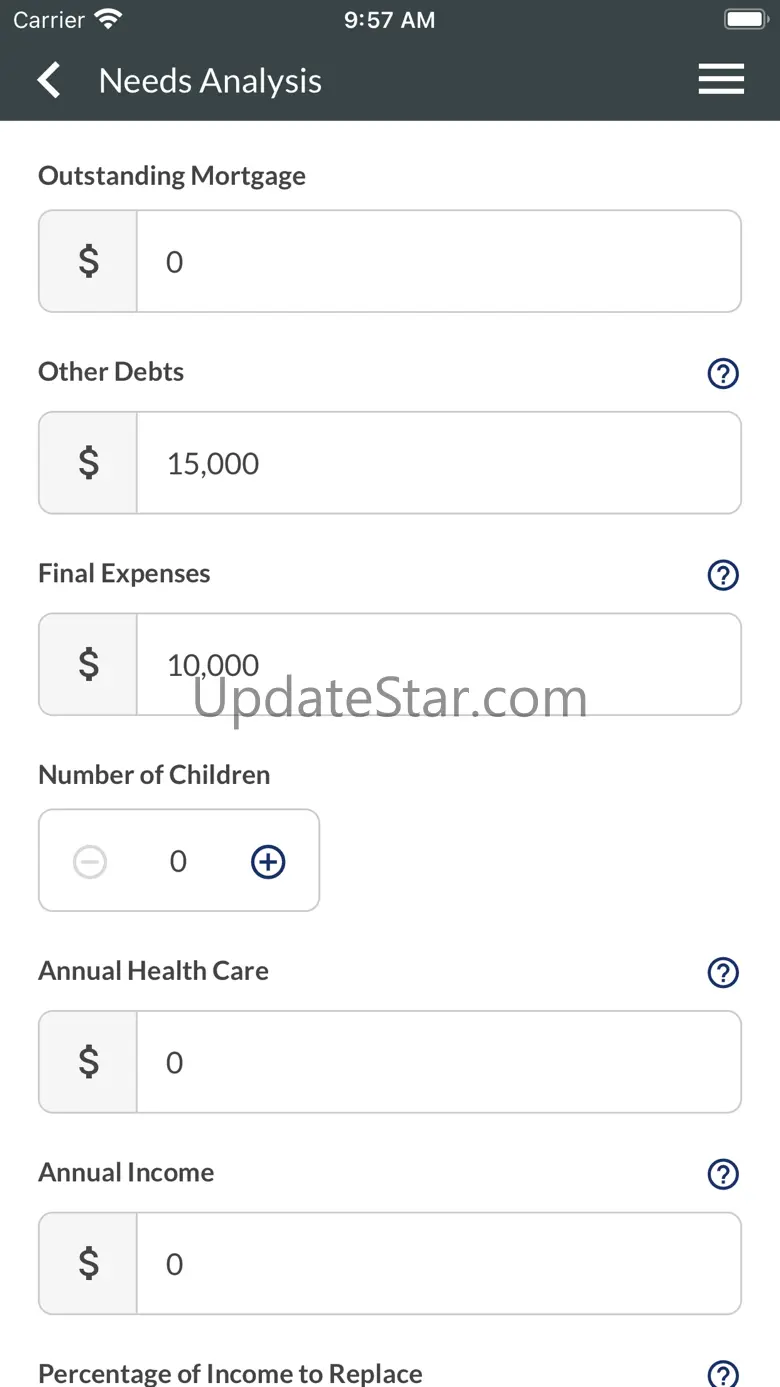Decrease Number of Children with minus
The image size is (780, 1387).
click(x=90, y=861)
